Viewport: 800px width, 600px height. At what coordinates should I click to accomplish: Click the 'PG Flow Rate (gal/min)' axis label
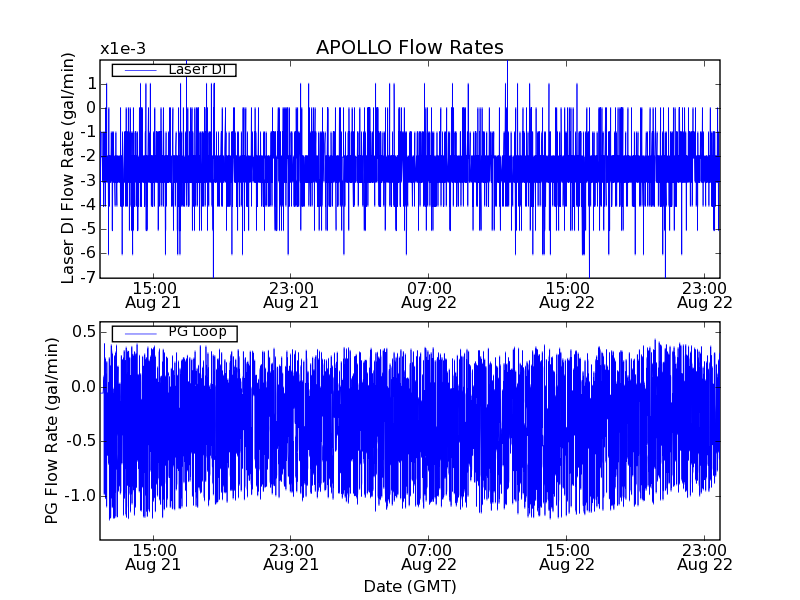51,431
